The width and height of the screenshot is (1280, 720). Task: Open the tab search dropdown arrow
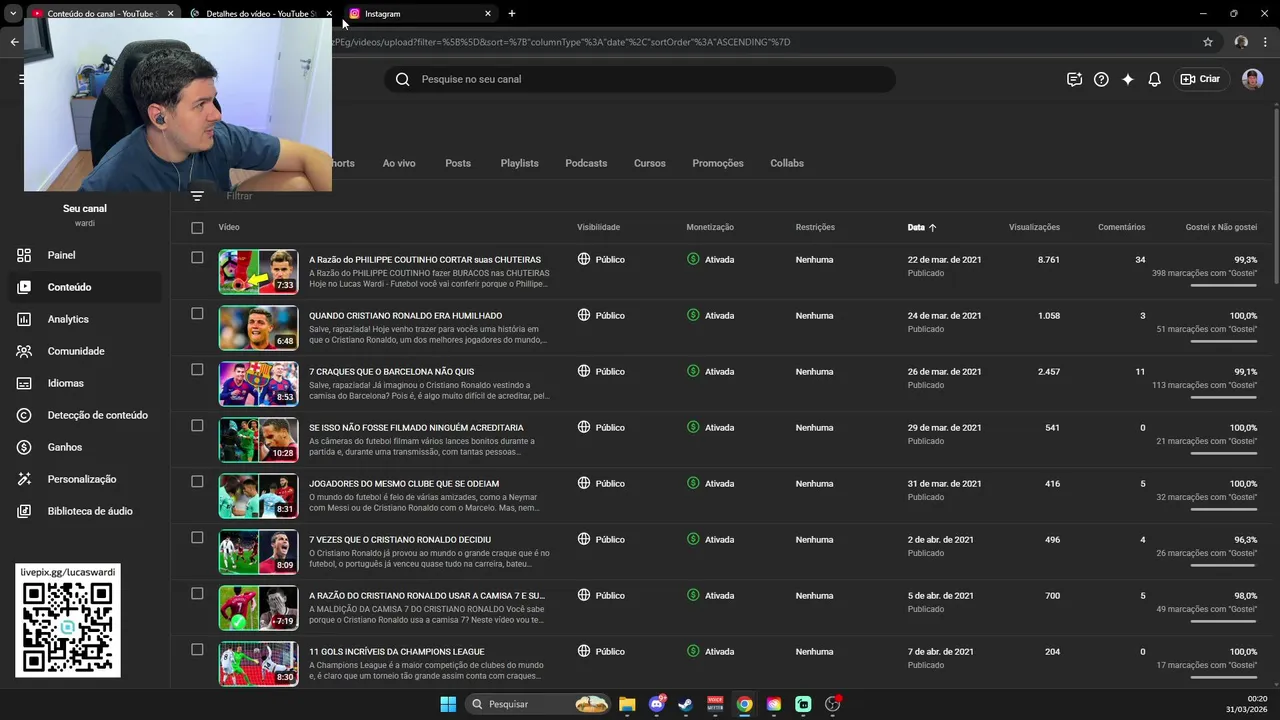(13, 14)
